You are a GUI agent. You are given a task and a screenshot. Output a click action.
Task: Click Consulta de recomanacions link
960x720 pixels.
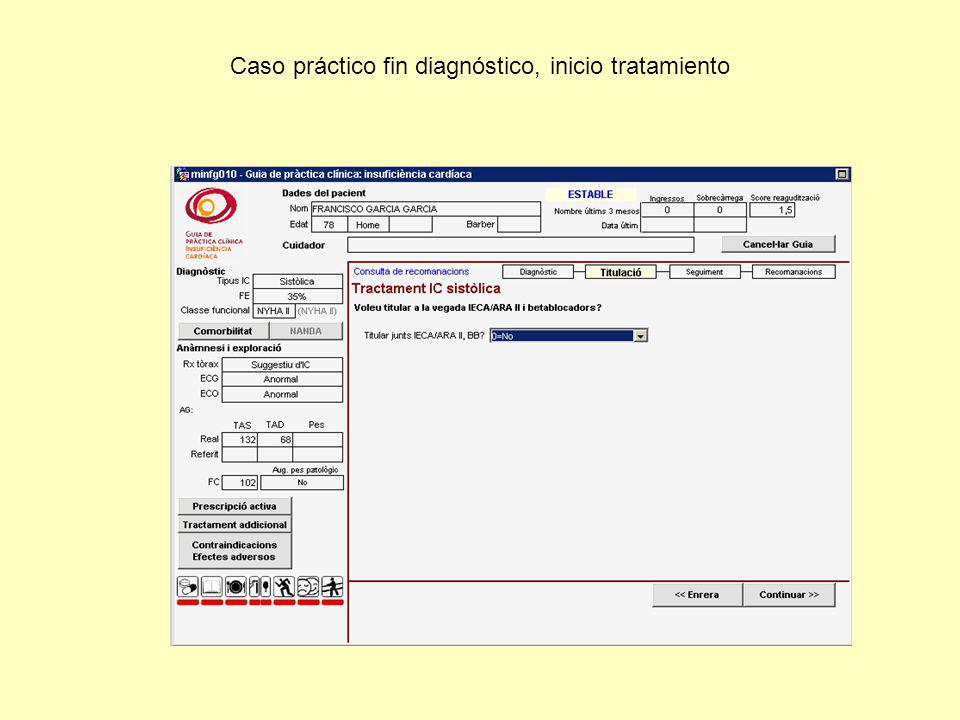pos(411,271)
